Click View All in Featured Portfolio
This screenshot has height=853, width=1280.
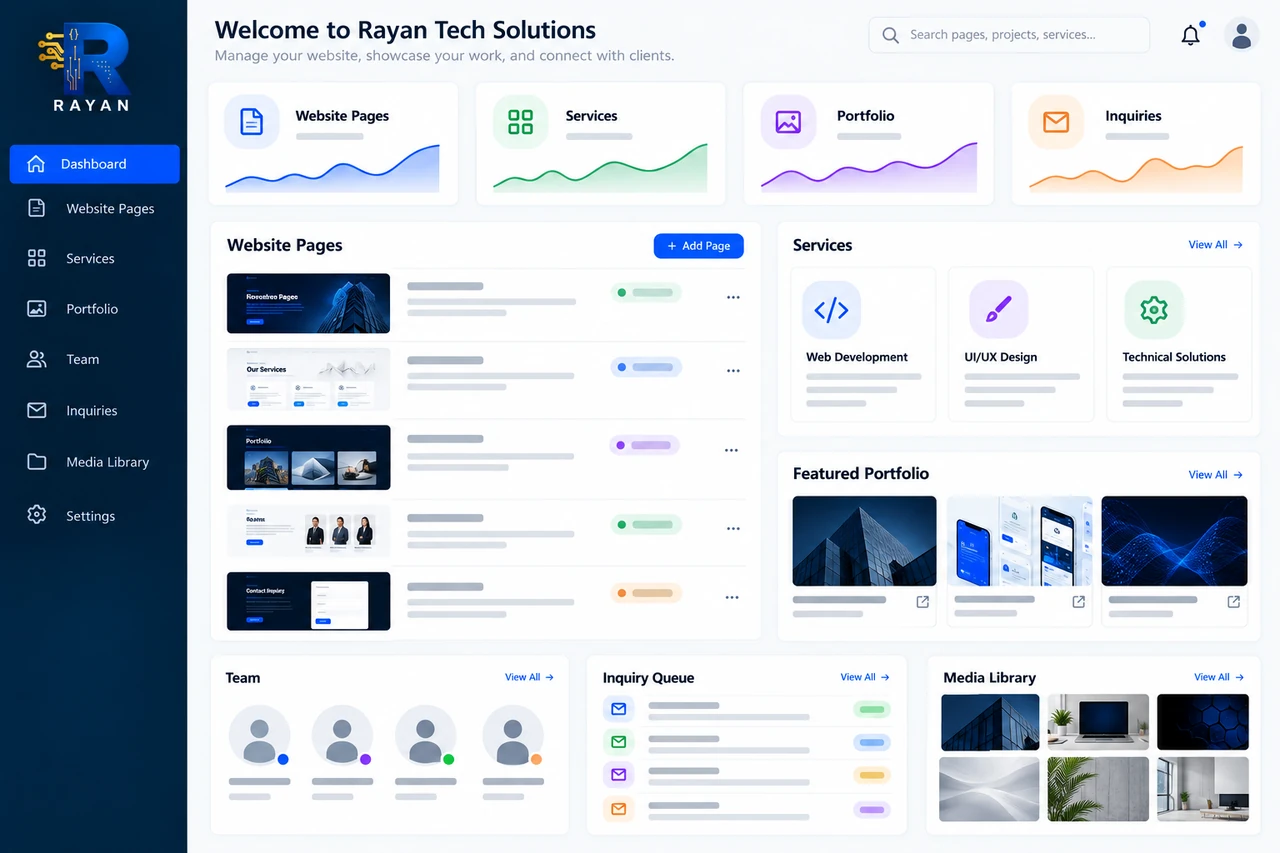(1215, 475)
